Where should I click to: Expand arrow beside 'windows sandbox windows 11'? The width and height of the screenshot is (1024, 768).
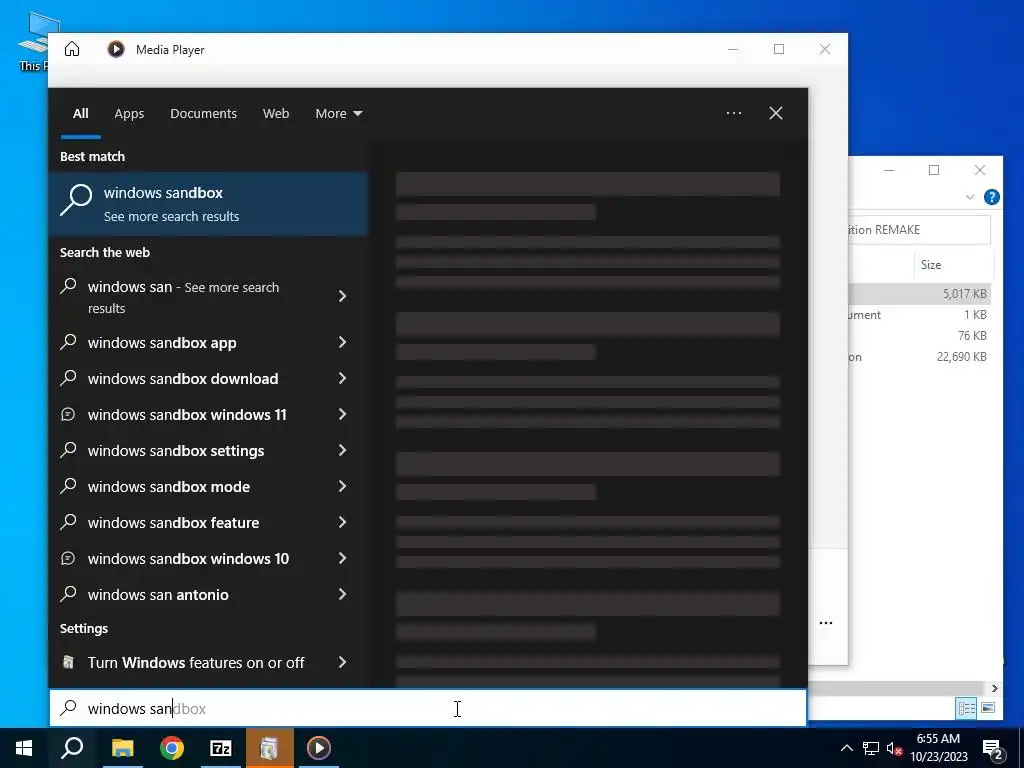click(x=342, y=415)
